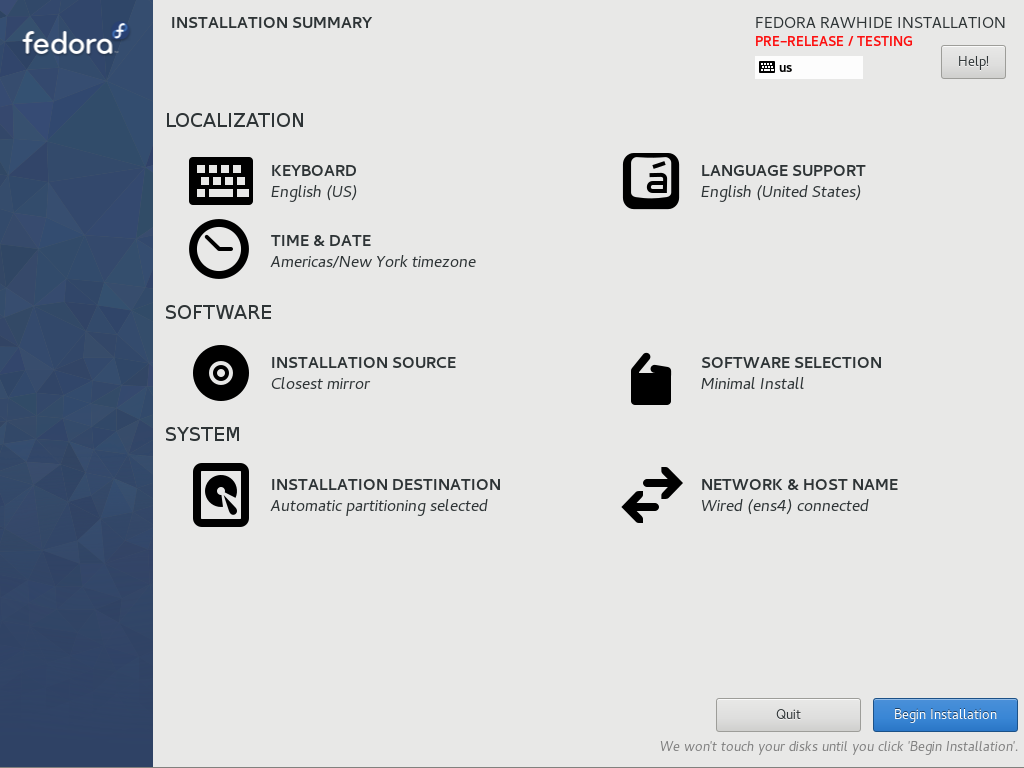Click the small keyboard layout icon next to 'us'

tap(767, 67)
